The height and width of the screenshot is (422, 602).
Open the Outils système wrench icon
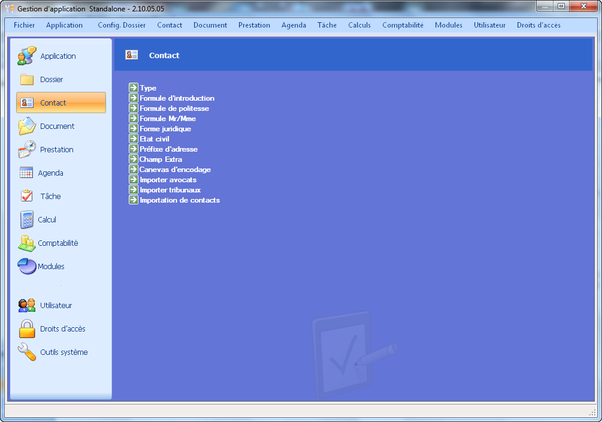pos(27,352)
